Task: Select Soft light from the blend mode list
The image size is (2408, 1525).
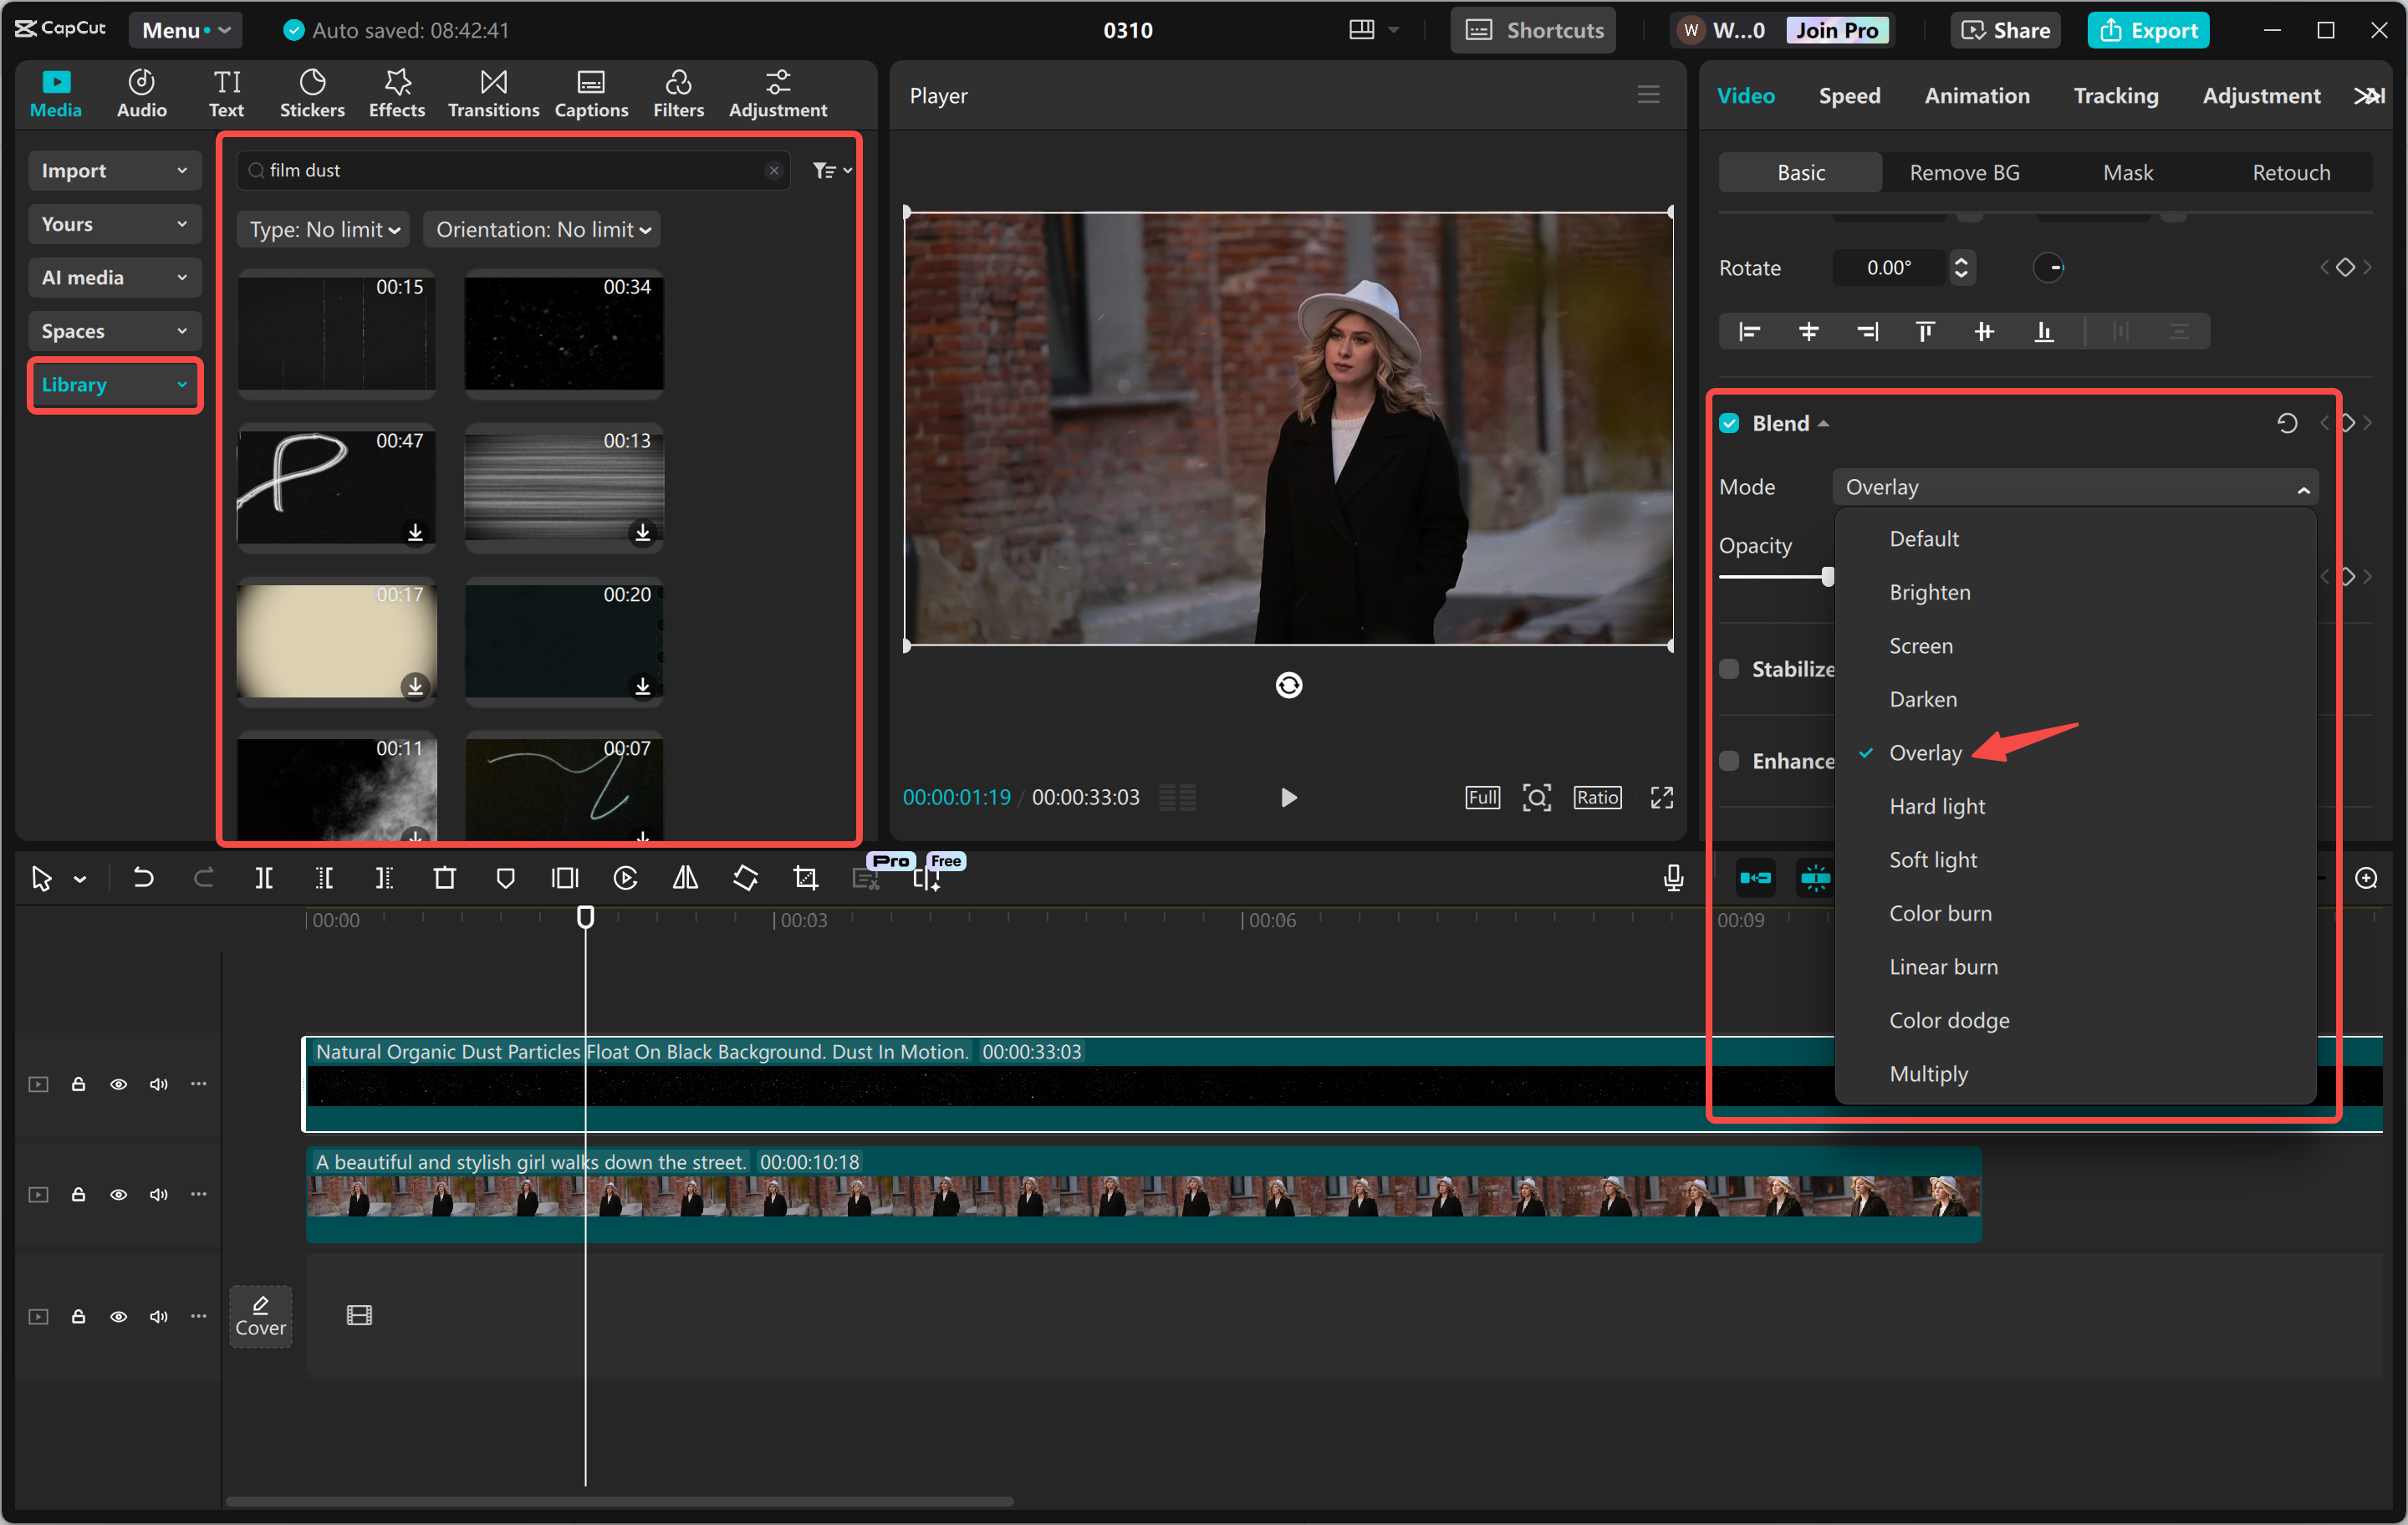Action: pos(1932,859)
